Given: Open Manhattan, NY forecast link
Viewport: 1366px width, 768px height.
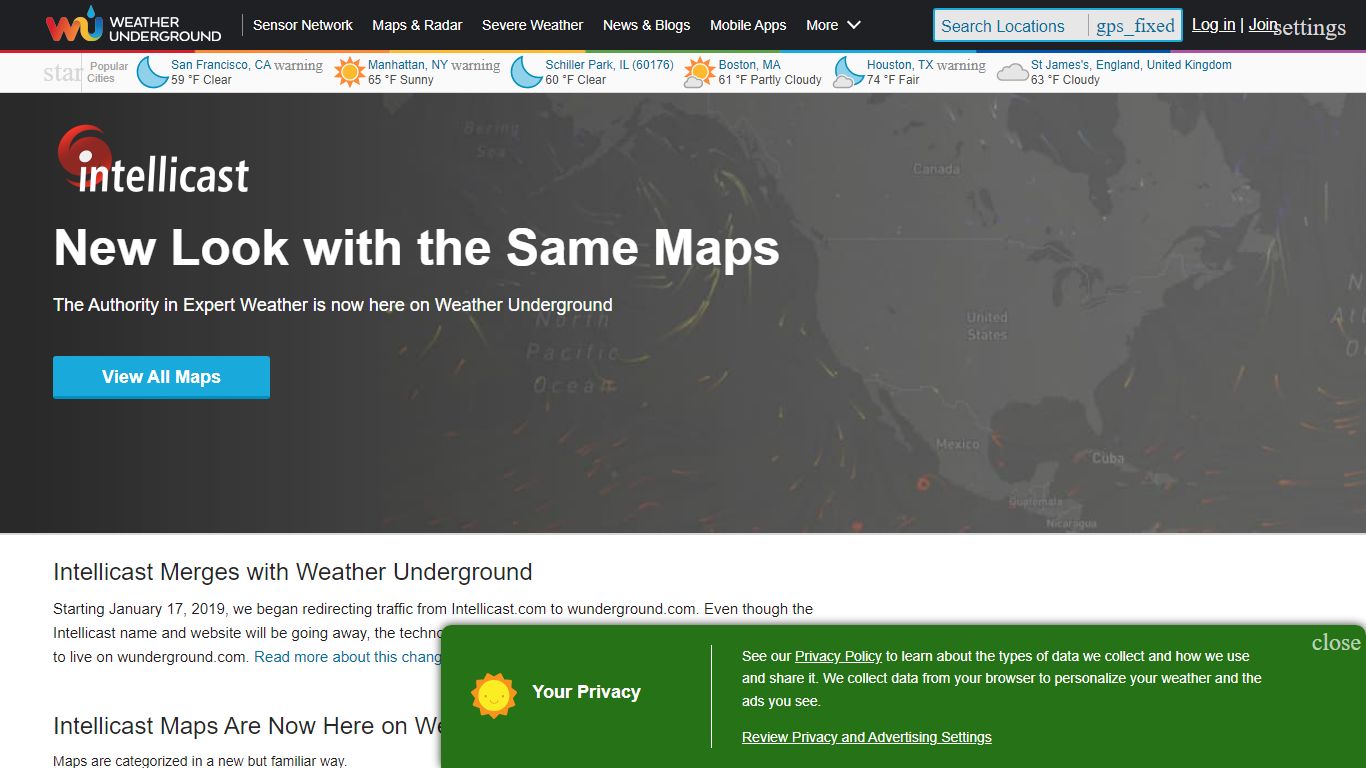Looking at the screenshot, I should 407,65.
